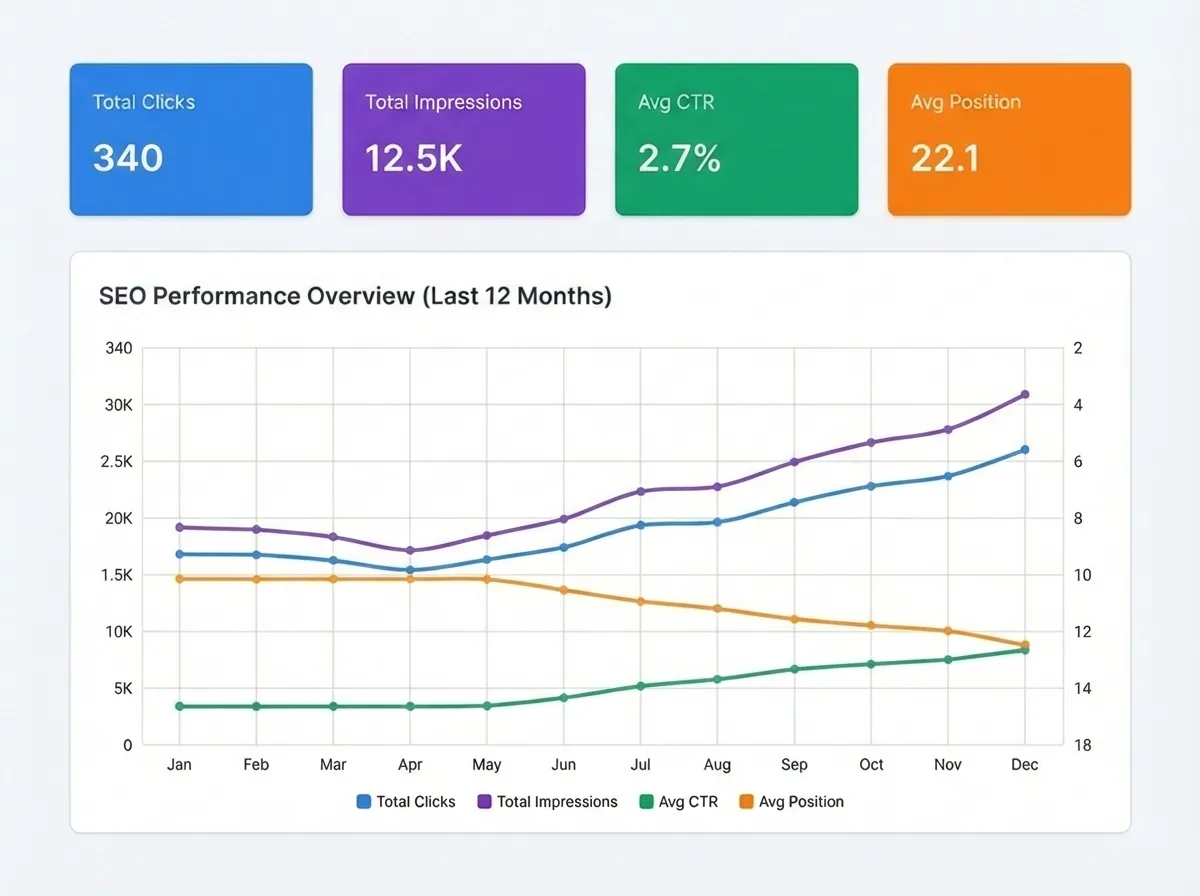Click the July Total Impressions data point
This screenshot has width=1200, height=896.
[x=641, y=491]
